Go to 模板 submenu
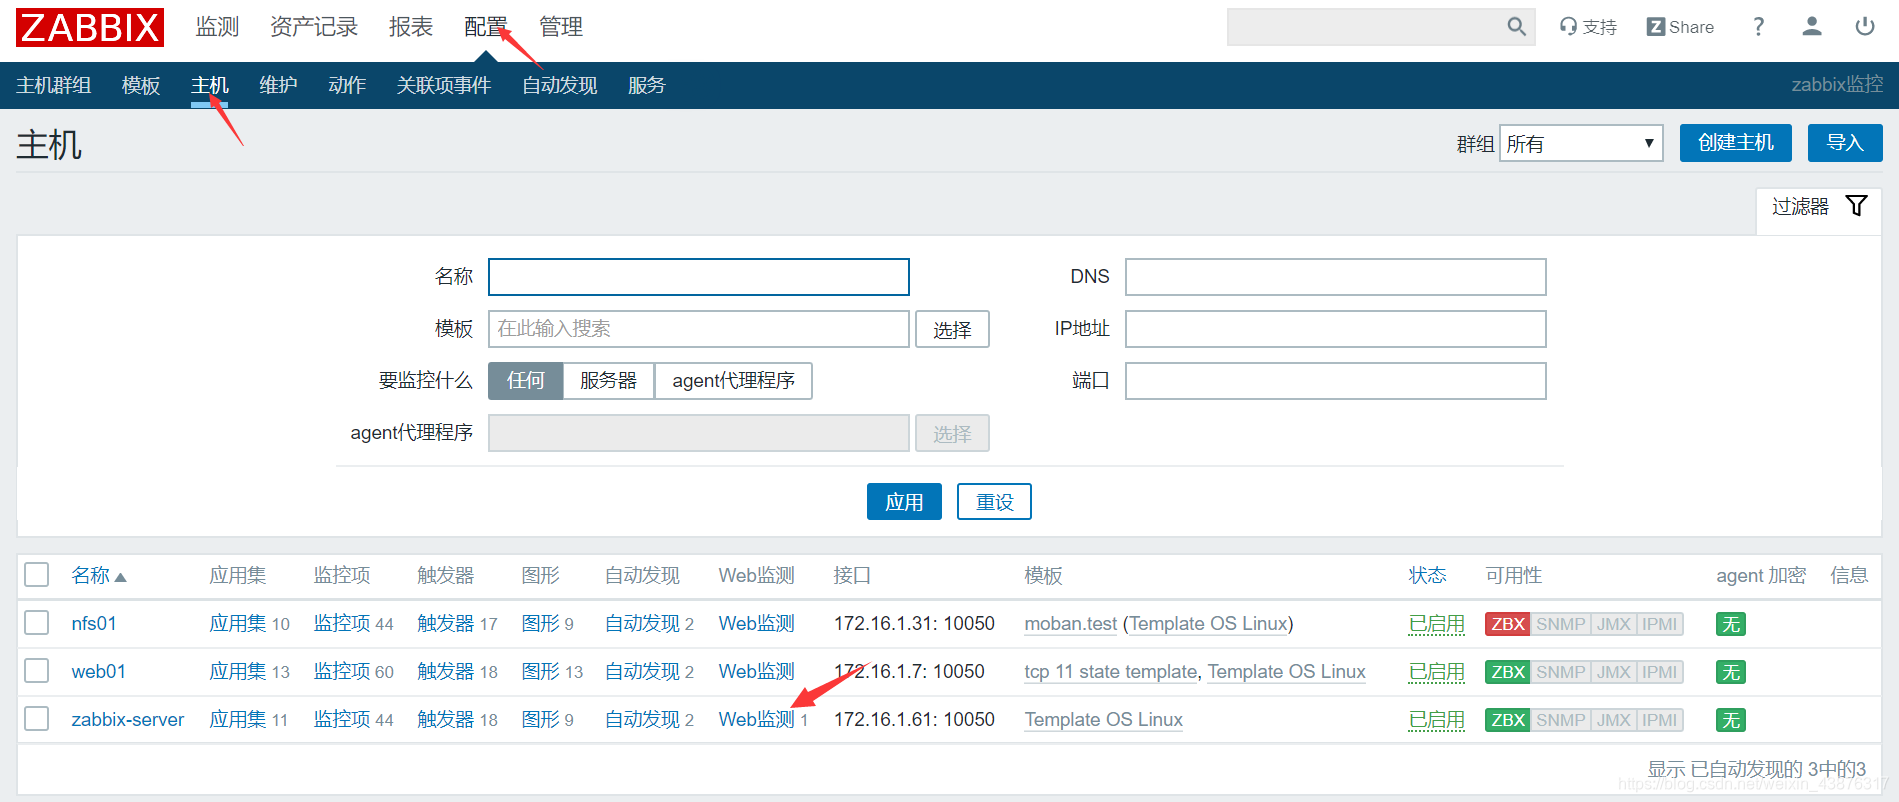 tap(141, 86)
